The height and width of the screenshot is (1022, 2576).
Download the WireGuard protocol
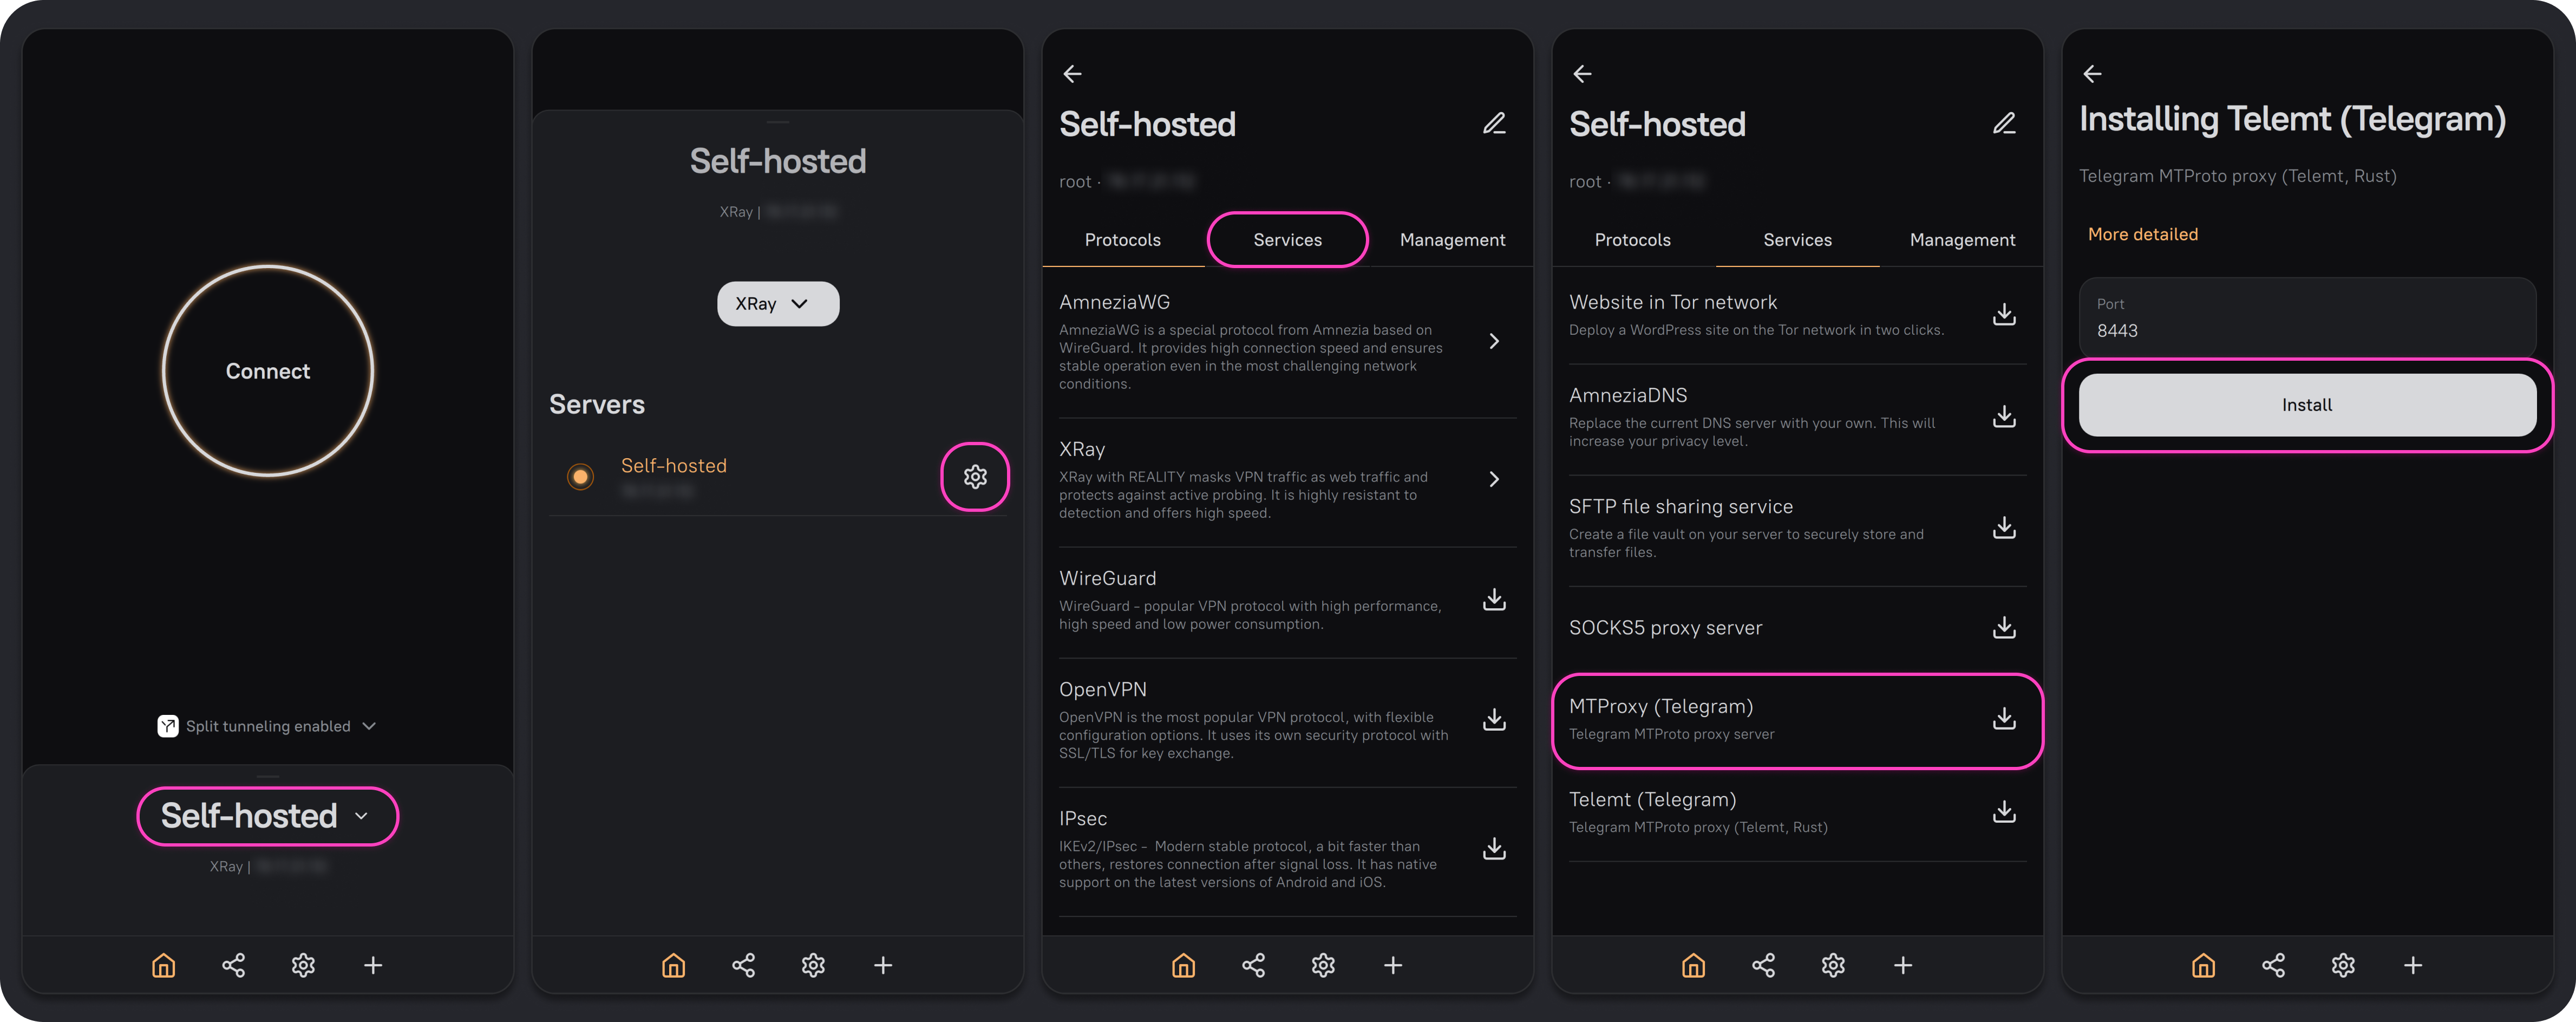(x=1494, y=600)
